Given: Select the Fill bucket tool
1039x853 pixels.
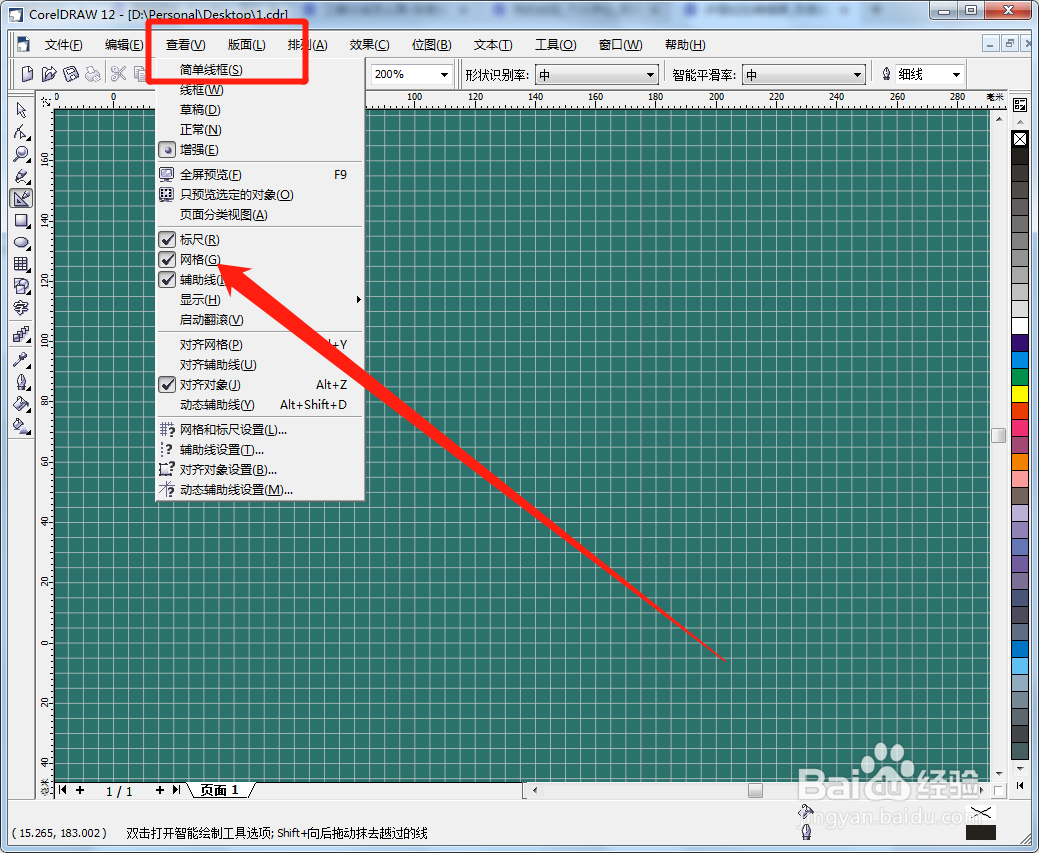Looking at the screenshot, I should click(x=21, y=404).
